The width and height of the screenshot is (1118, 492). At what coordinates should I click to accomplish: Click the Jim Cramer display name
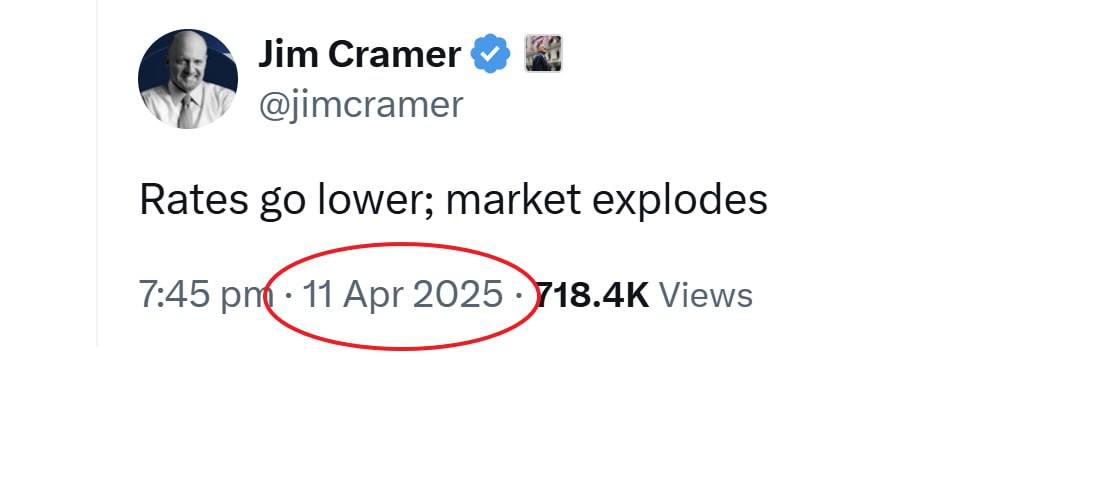(x=359, y=54)
